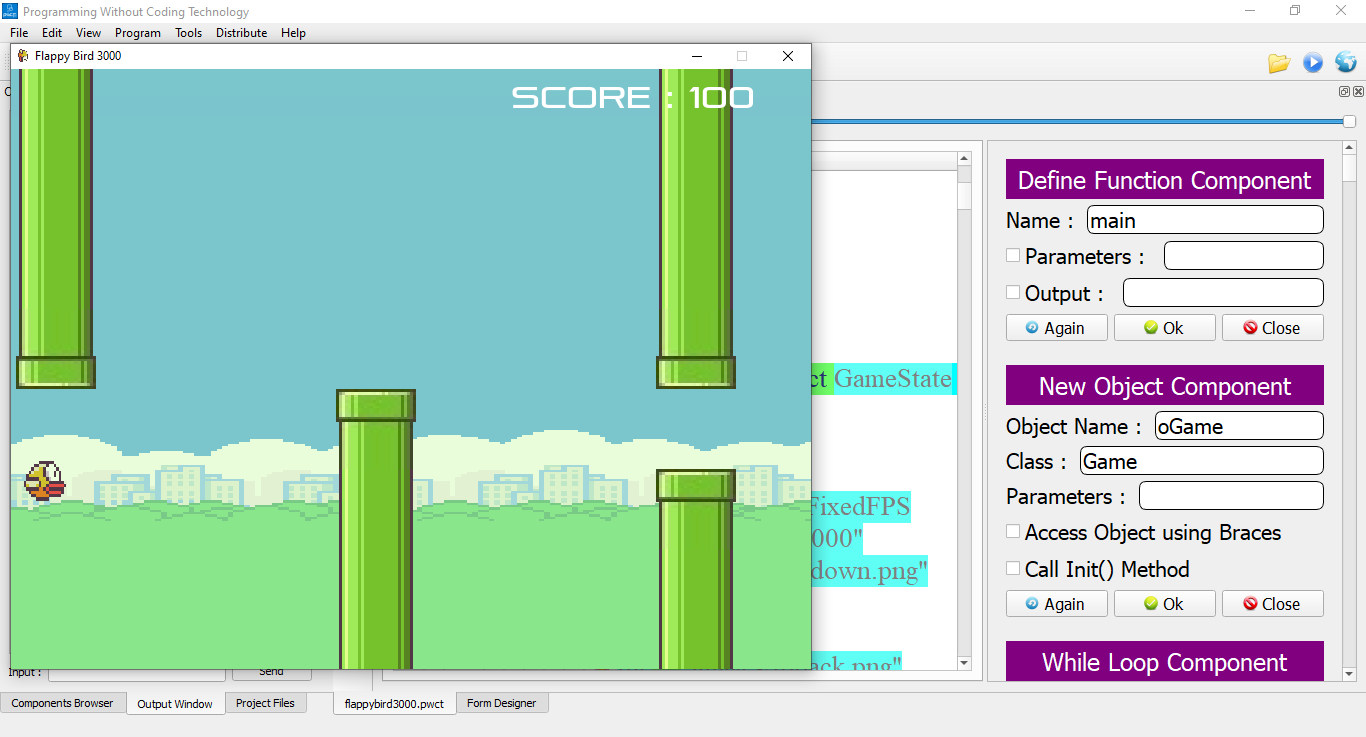Click the code editor scrollbar down arrow
The width and height of the screenshot is (1366, 737).
[x=964, y=663]
